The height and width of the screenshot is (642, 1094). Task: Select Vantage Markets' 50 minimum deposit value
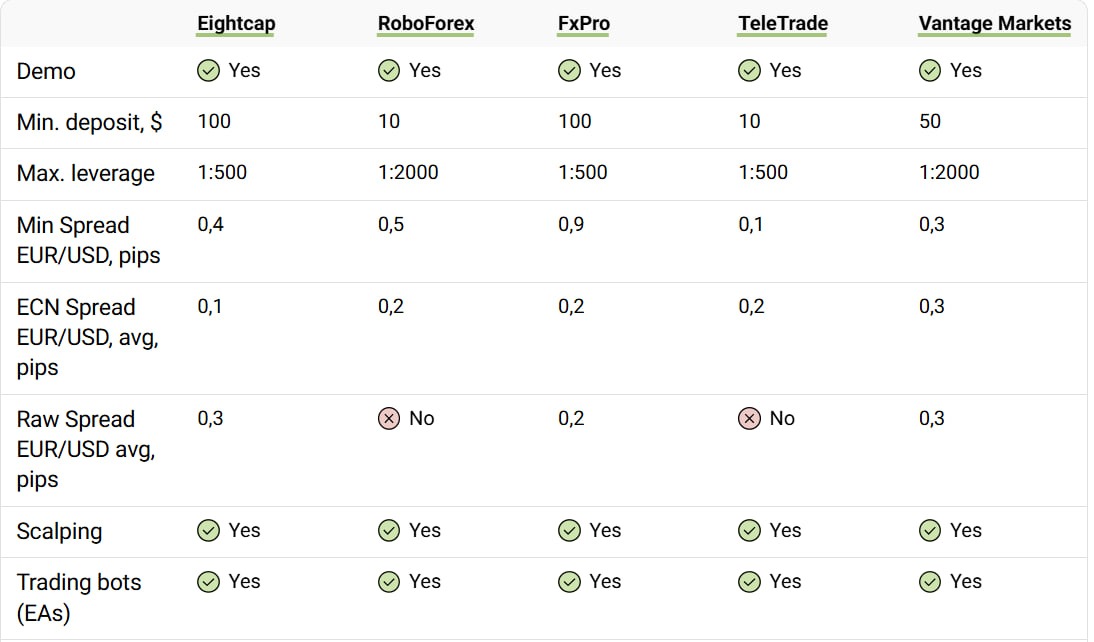pos(930,121)
